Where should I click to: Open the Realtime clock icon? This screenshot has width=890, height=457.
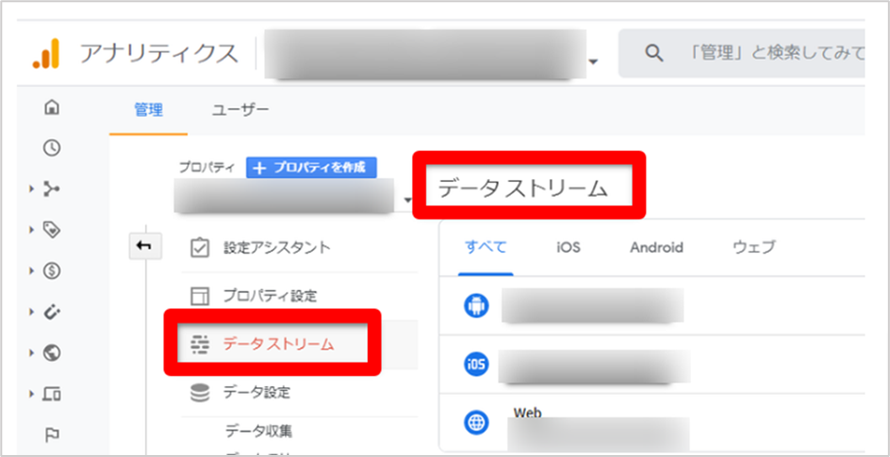pos(52,148)
